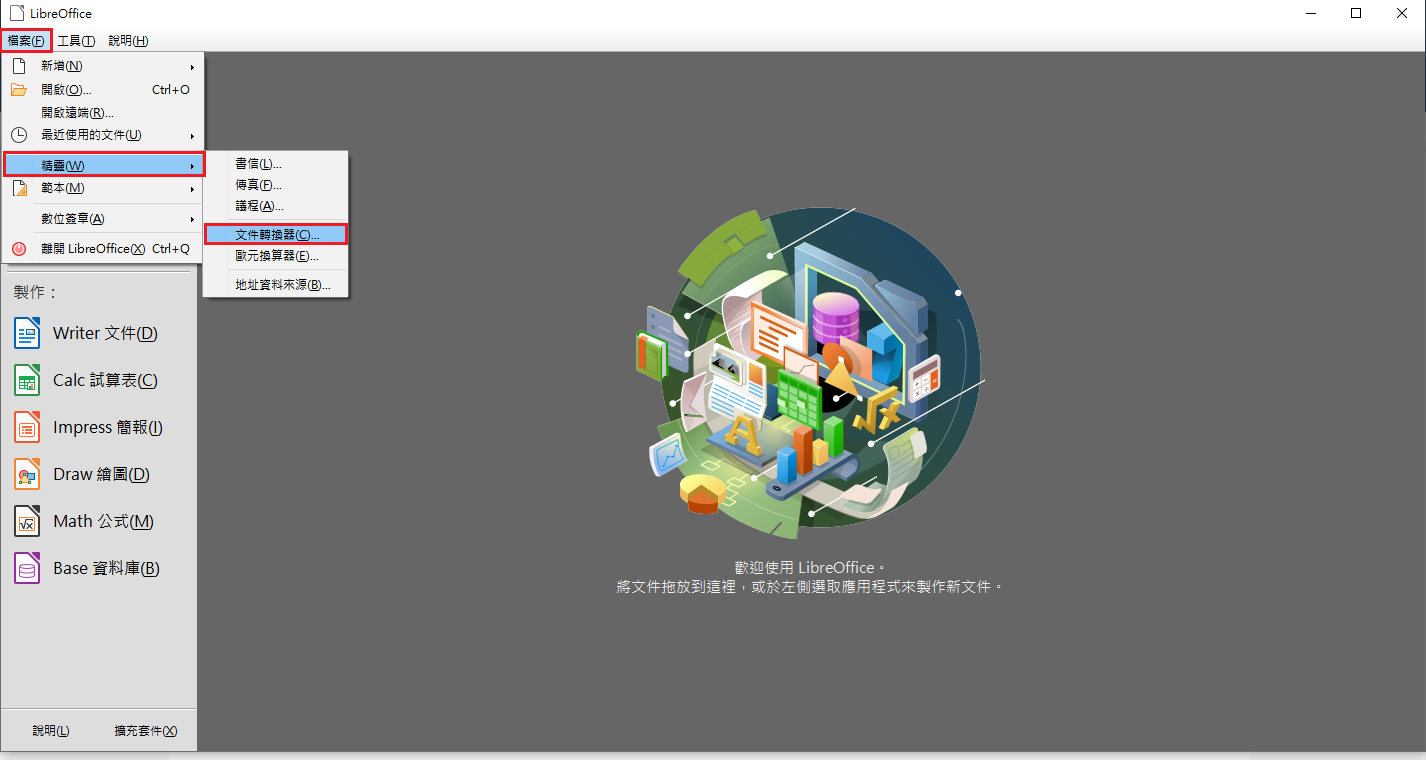Open Calc 試算表 spreadsheet icon

[27, 380]
